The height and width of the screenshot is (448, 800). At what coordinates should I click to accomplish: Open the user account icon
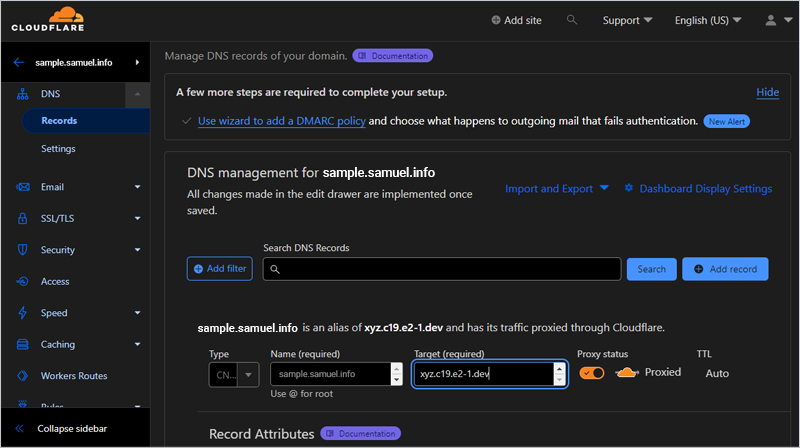[x=770, y=20]
